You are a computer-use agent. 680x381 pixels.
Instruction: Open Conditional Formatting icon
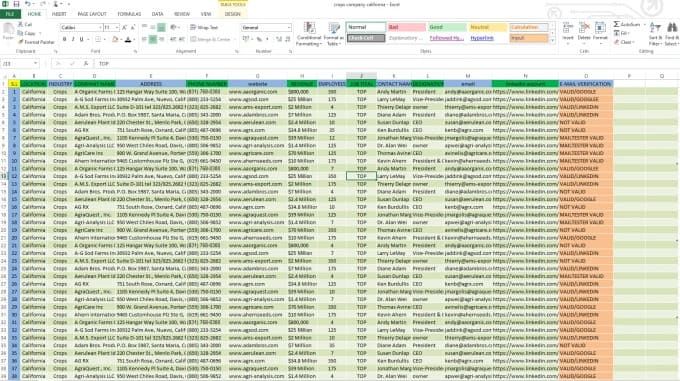coord(309,29)
